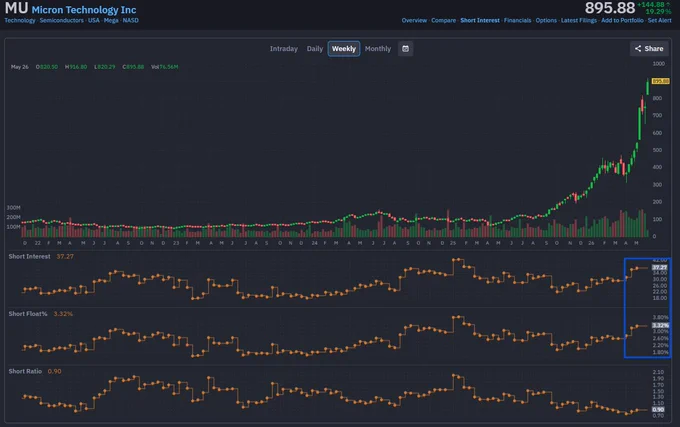Viewport: 680px width, 427px height.
Task: Open the Overview link
Action: click(414, 20)
